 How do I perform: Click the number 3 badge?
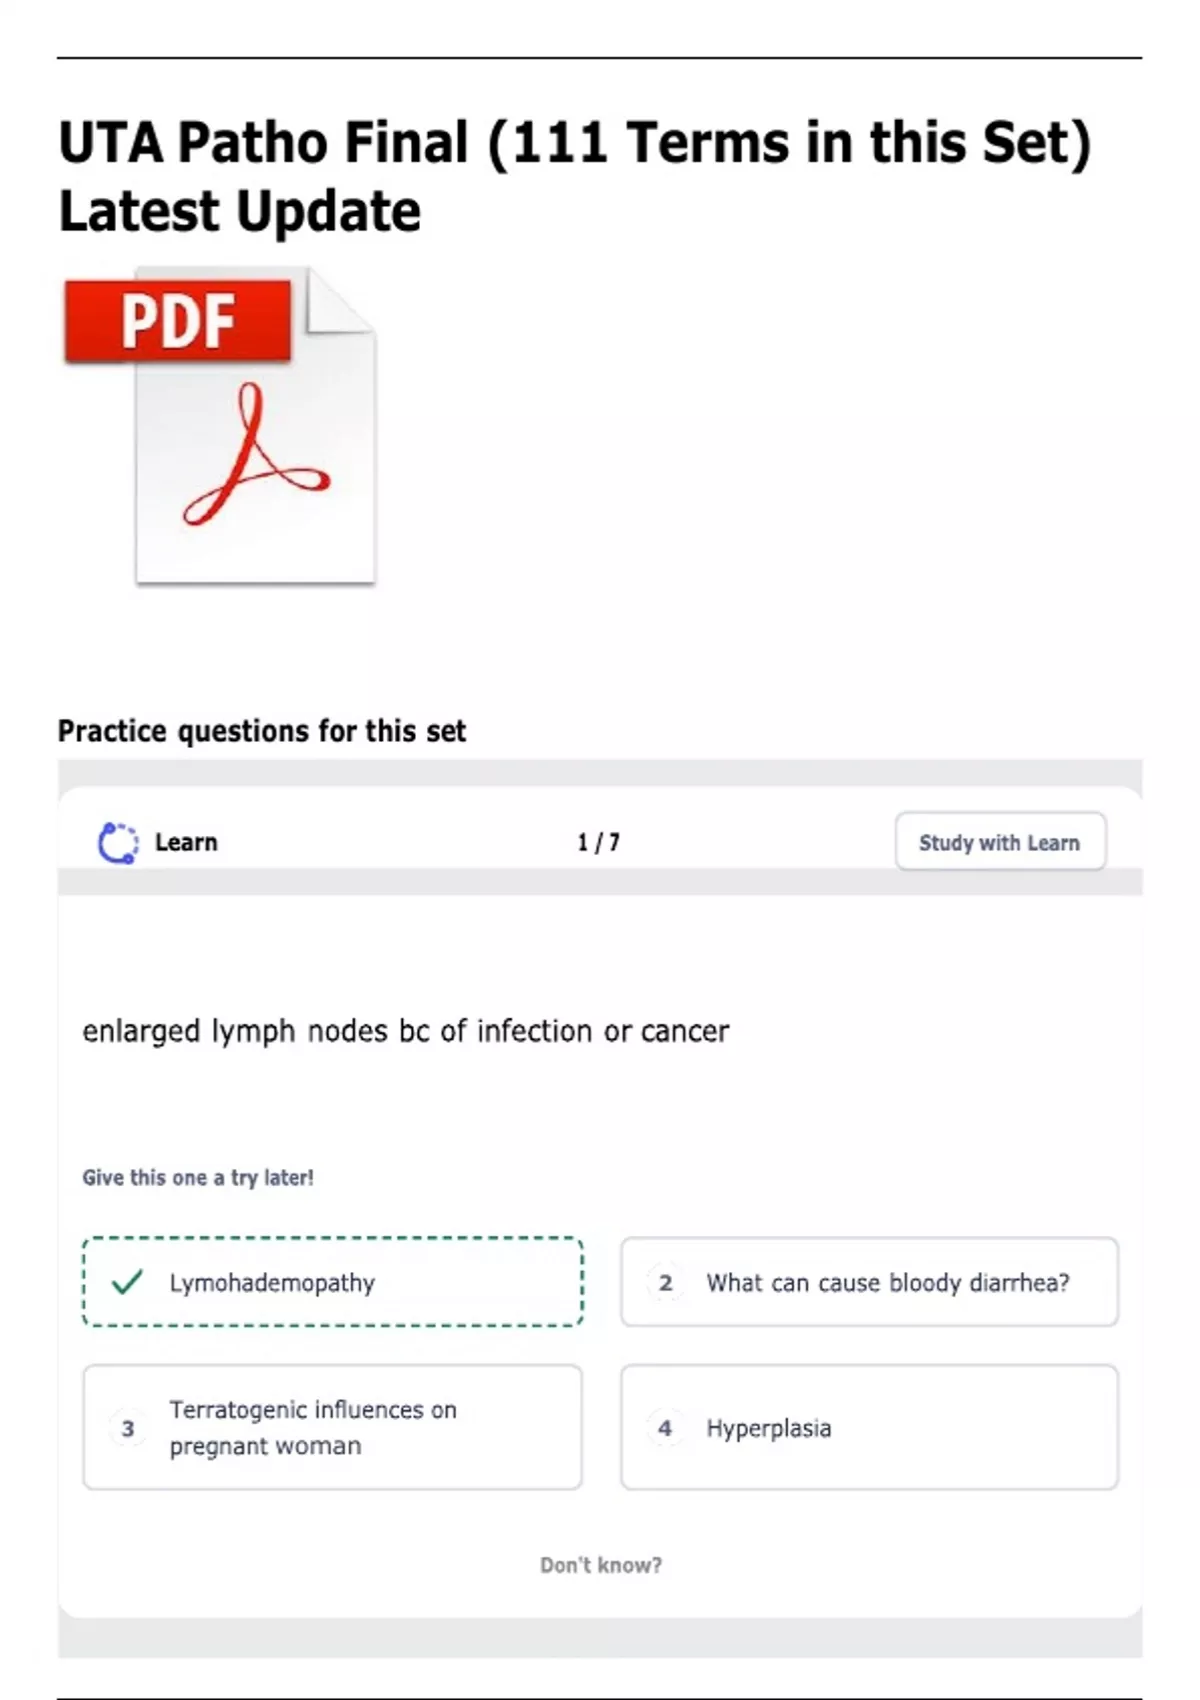[x=128, y=1428]
